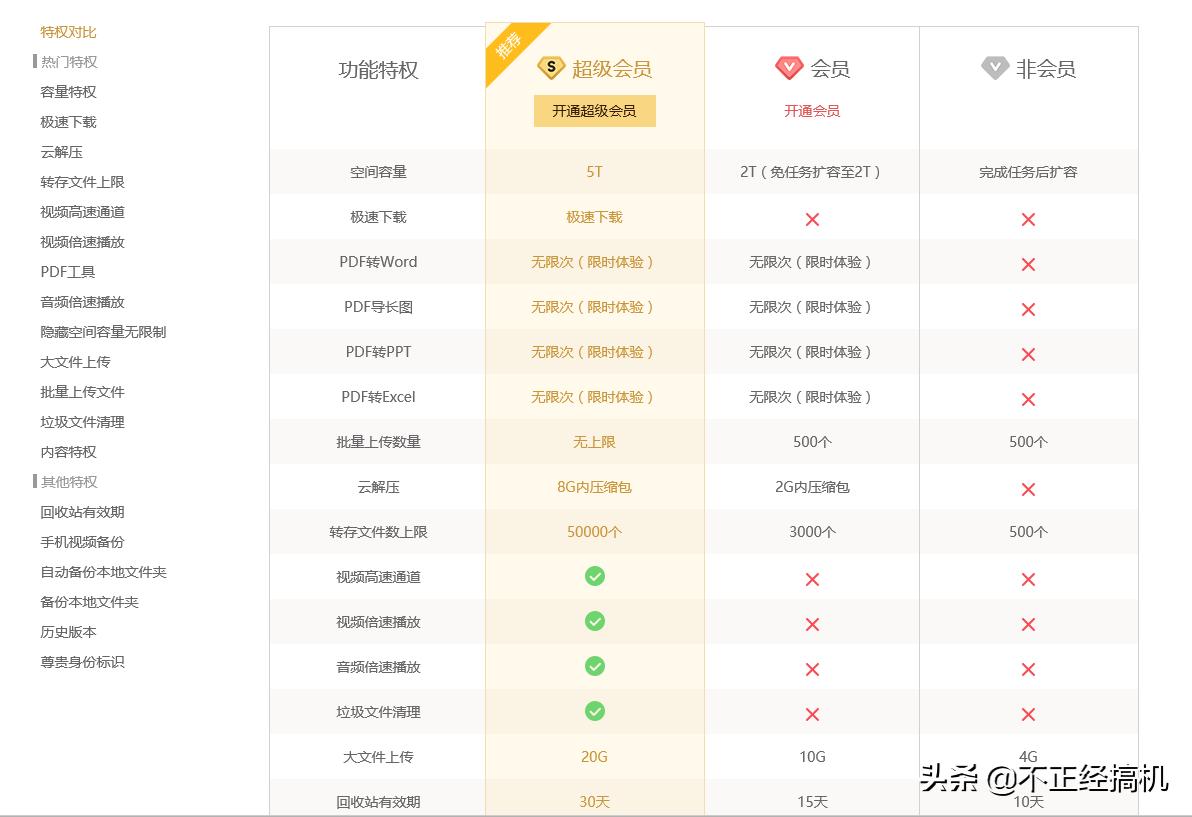Click the red X for 视频倍速播放 in the 会员 column
Viewport: 1192px width, 817px height.
(811, 623)
